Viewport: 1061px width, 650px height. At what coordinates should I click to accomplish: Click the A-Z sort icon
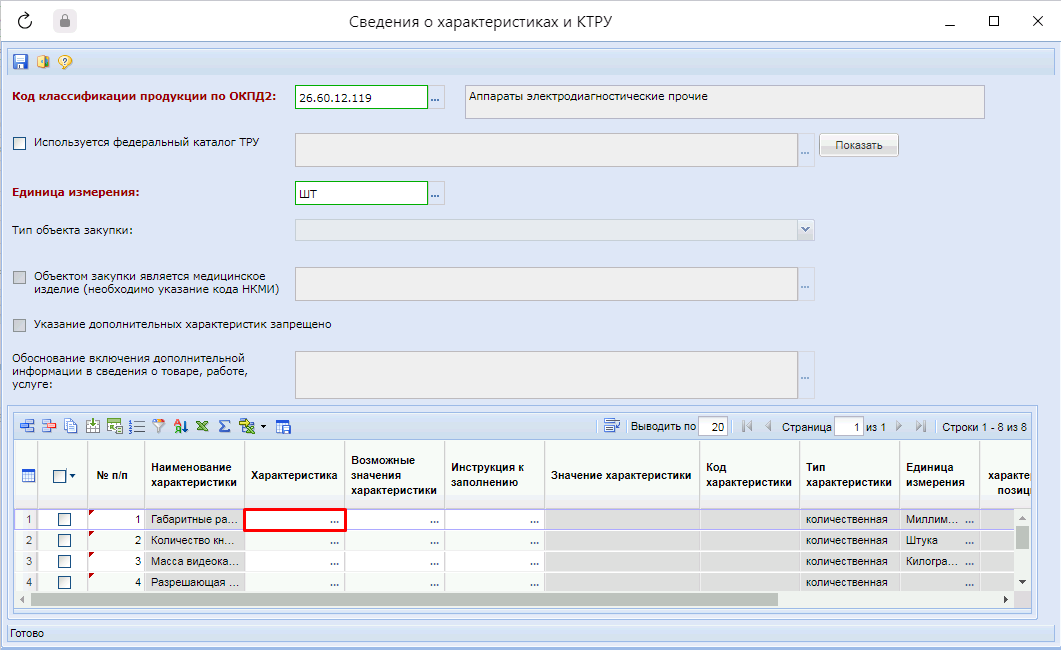click(x=181, y=427)
